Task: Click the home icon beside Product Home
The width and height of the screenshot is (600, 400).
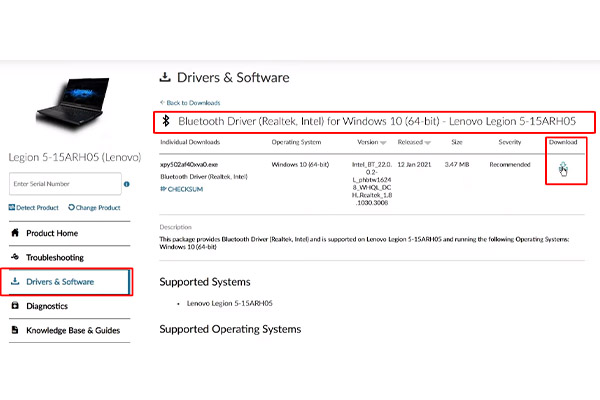Action: (15, 233)
